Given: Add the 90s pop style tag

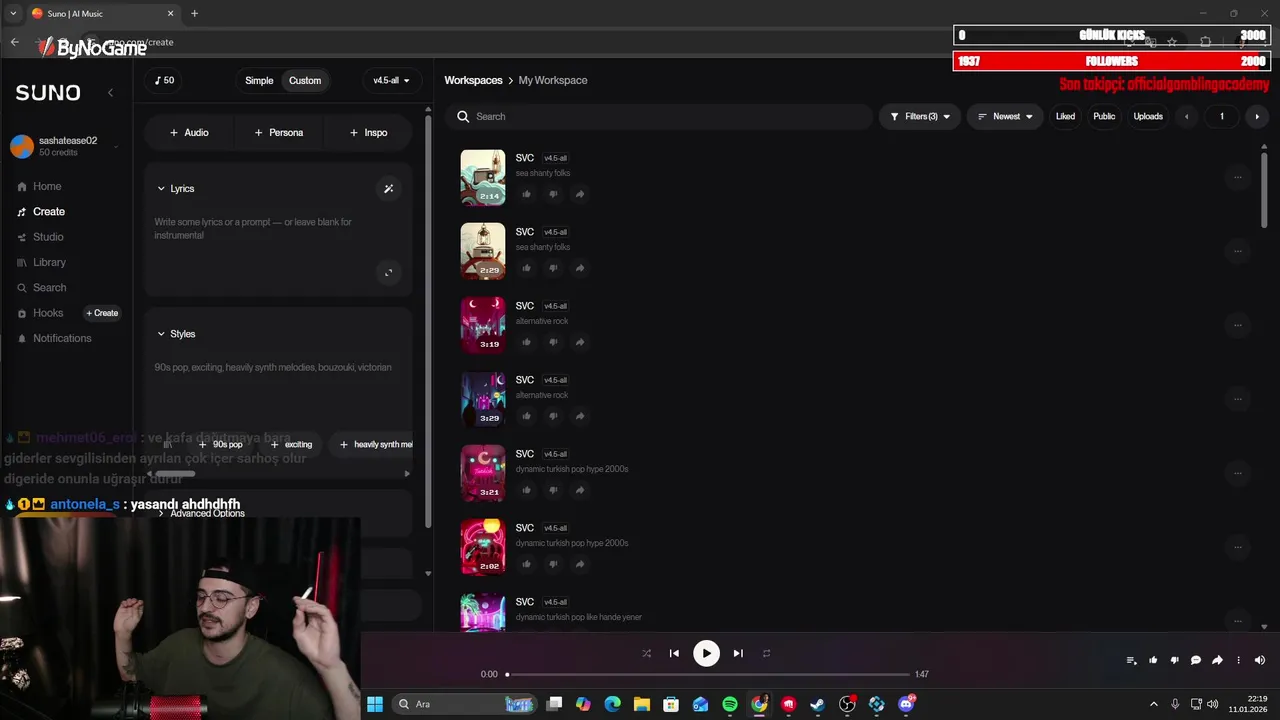Looking at the screenshot, I should point(221,444).
